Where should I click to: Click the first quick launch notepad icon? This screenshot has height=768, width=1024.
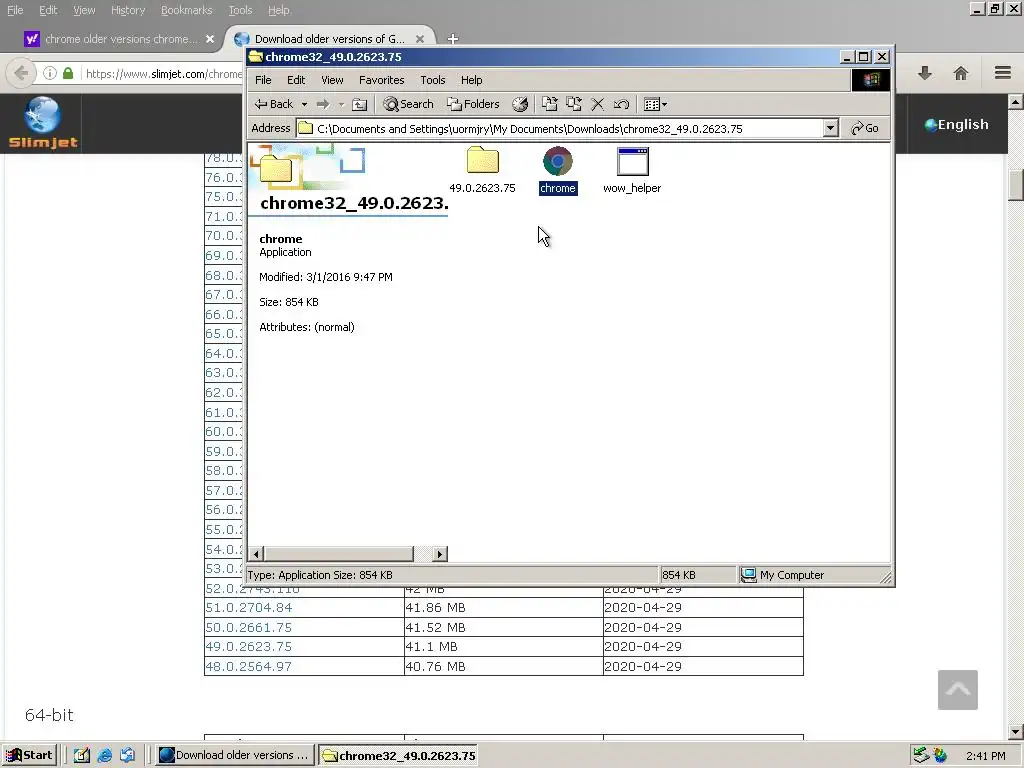(x=82, y=756)
